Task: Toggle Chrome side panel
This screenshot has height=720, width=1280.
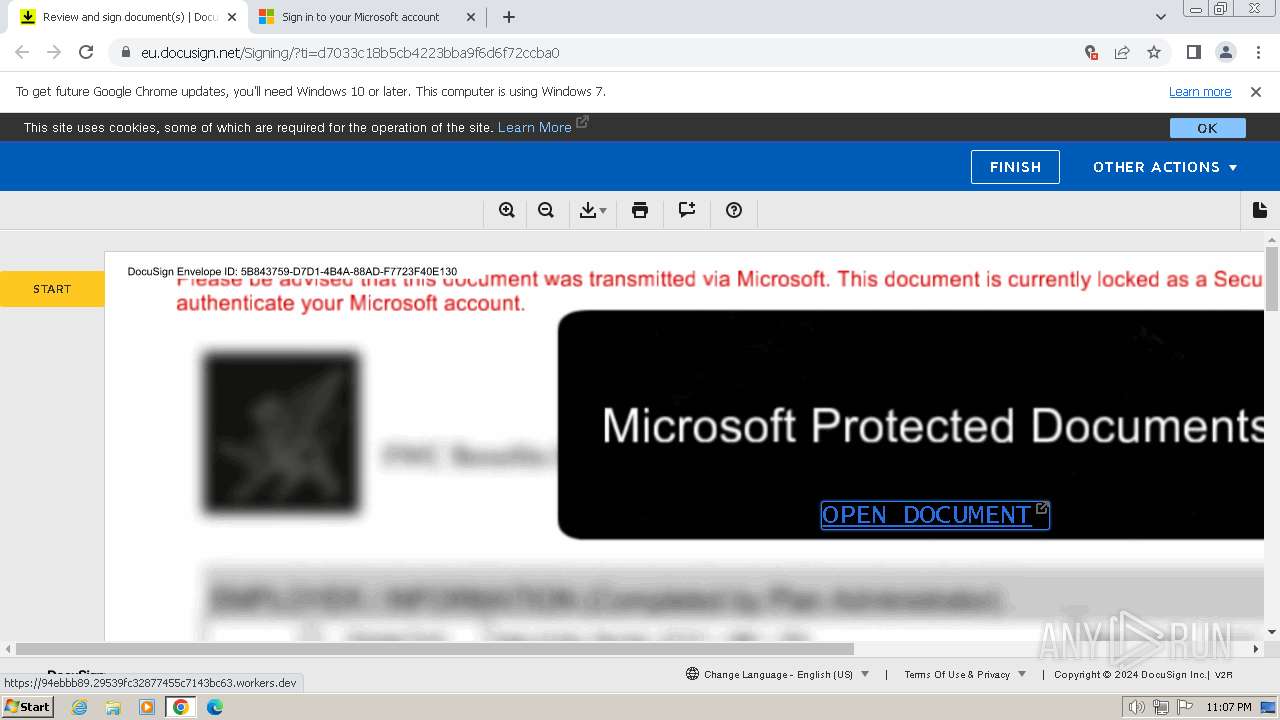Action: [1194, 53]
